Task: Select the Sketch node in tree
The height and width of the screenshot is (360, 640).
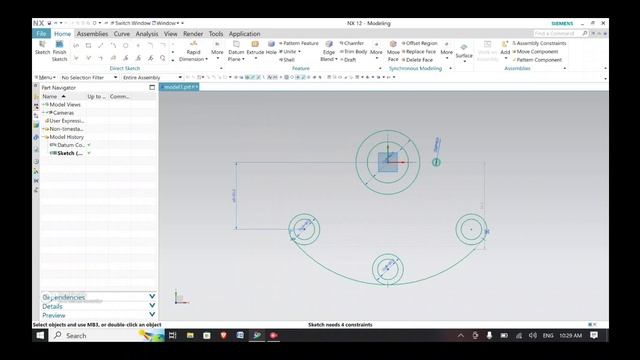Action: pyautogui.click(x=70, y=153)
